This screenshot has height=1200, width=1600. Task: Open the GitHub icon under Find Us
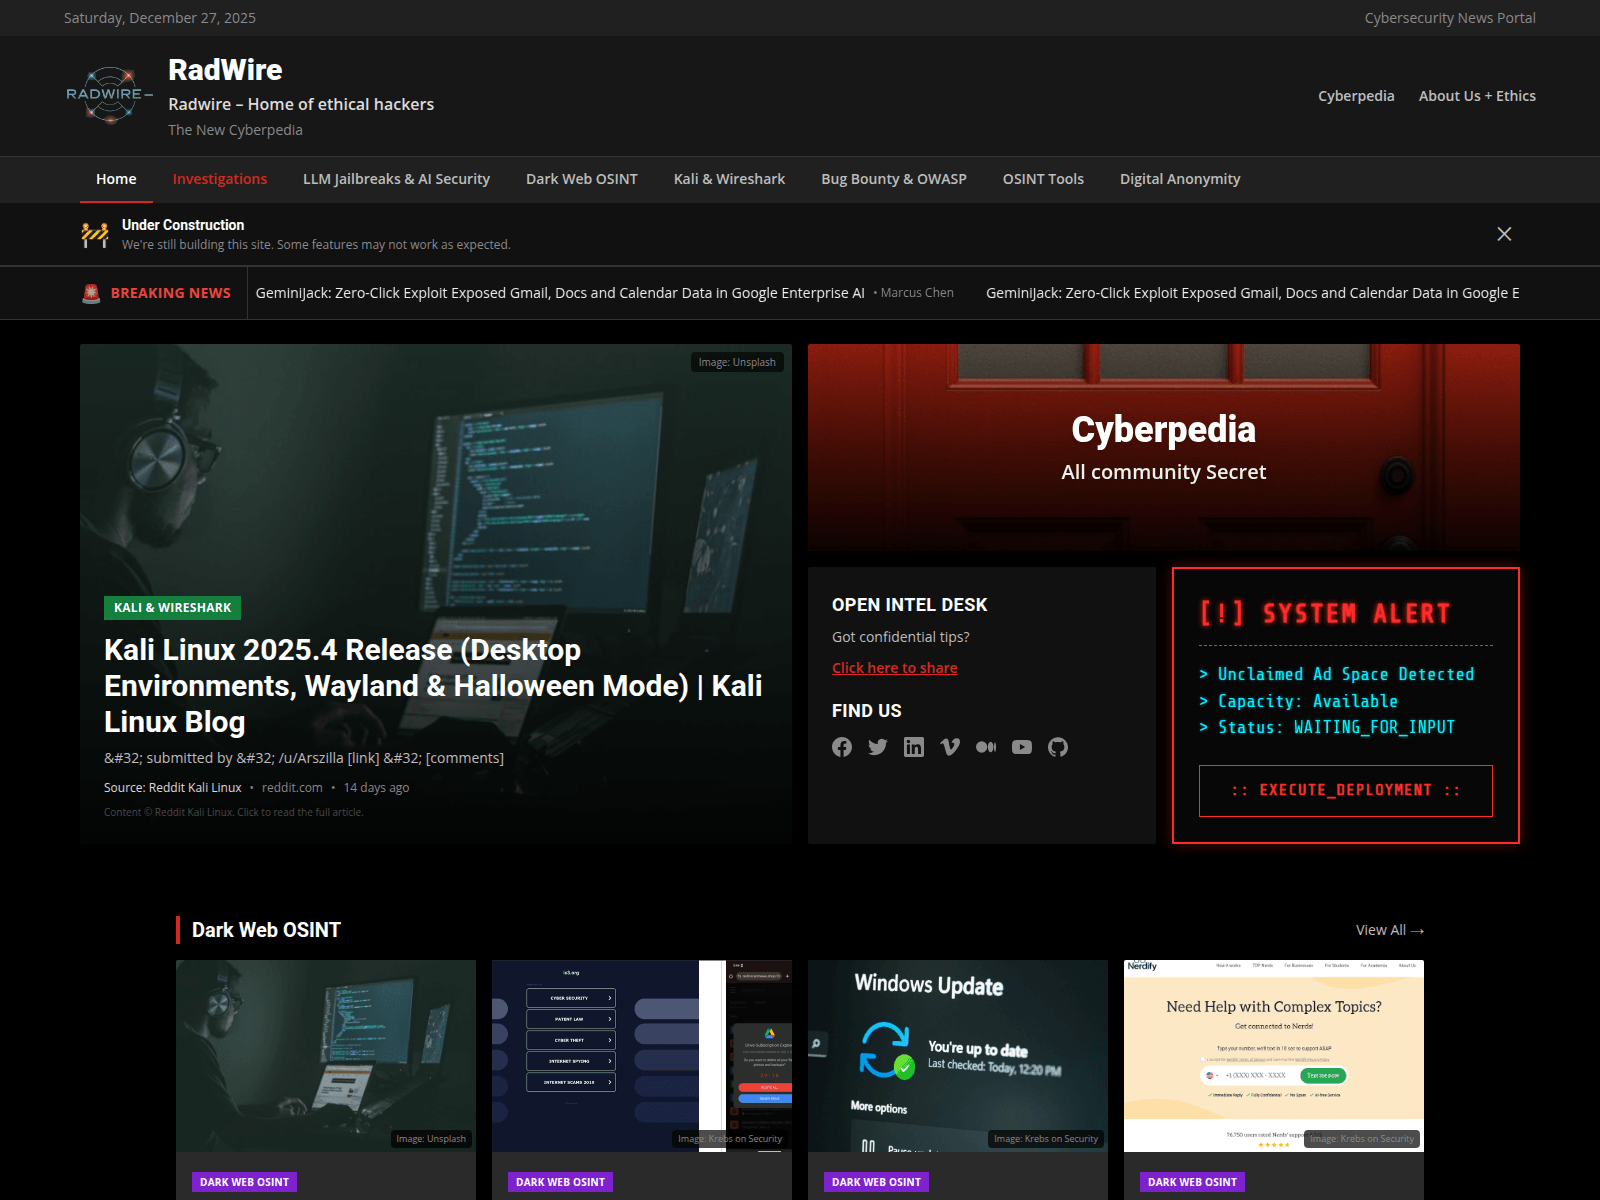(1058, 747)
